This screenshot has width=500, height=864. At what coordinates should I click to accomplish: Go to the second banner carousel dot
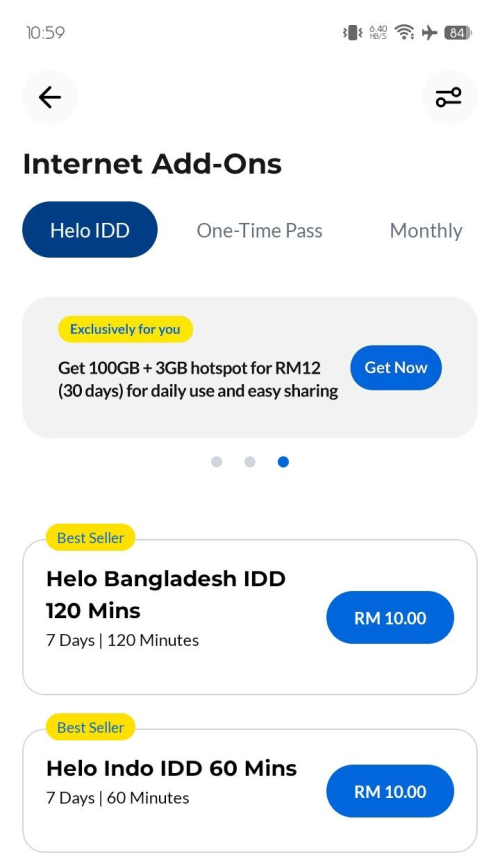[250, 462]
